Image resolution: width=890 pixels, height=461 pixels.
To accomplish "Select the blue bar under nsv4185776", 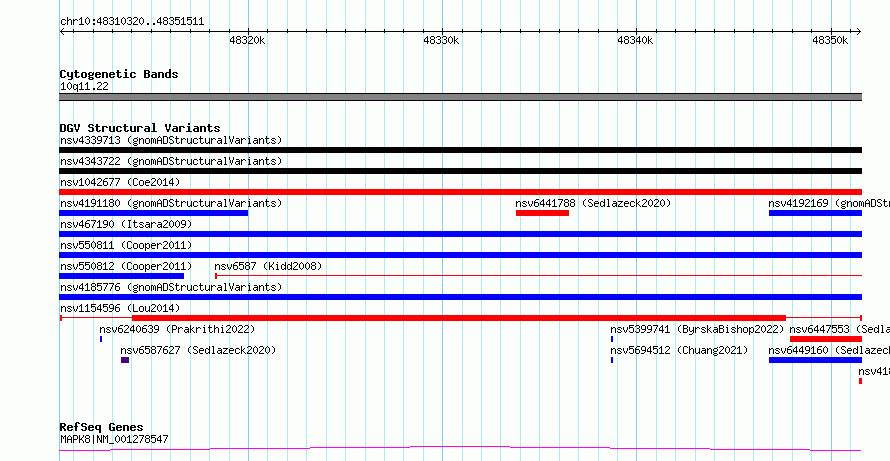I will [x=460, y=297].
